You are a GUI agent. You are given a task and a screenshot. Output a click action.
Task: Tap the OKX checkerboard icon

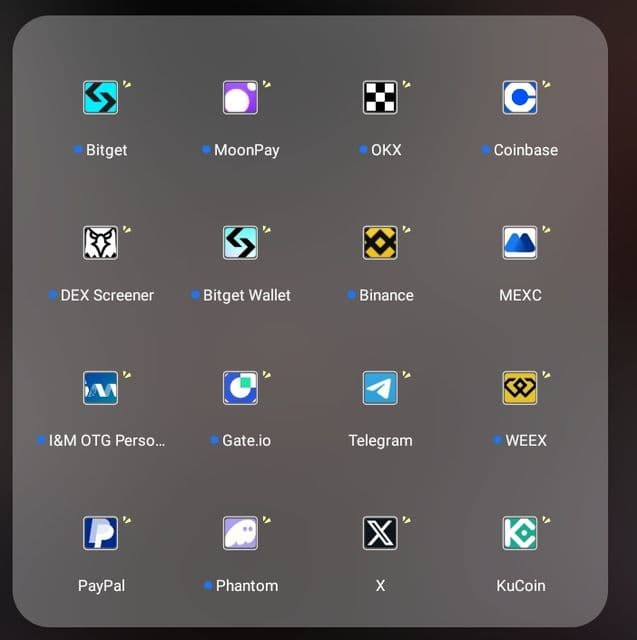pyautogui.click(x=380, y=98)
